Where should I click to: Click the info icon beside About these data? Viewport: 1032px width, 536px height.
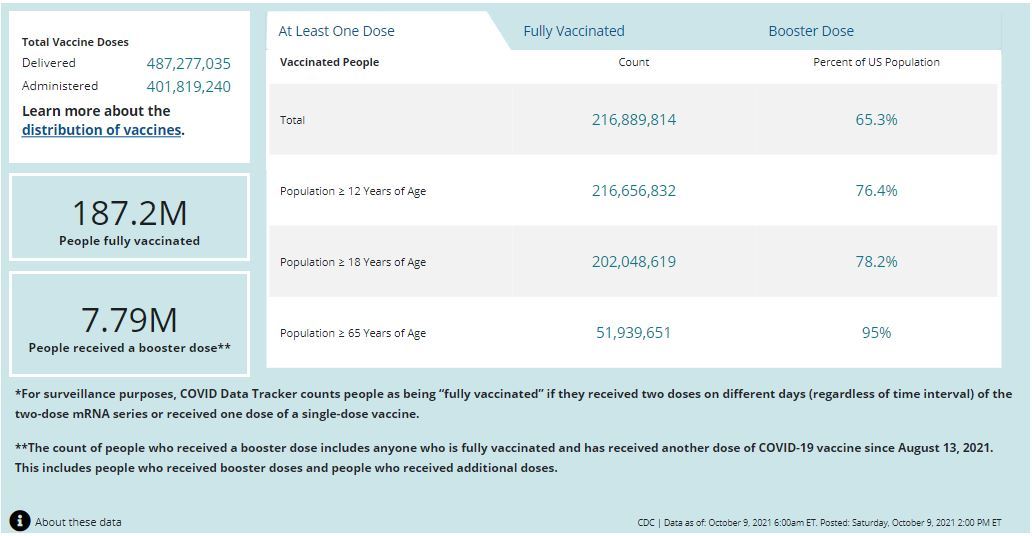pos(20,521)
